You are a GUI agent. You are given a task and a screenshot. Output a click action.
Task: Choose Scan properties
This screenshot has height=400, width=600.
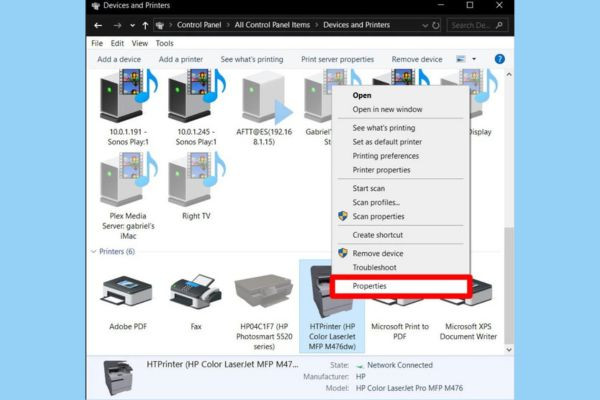click(x=400, y=217)
